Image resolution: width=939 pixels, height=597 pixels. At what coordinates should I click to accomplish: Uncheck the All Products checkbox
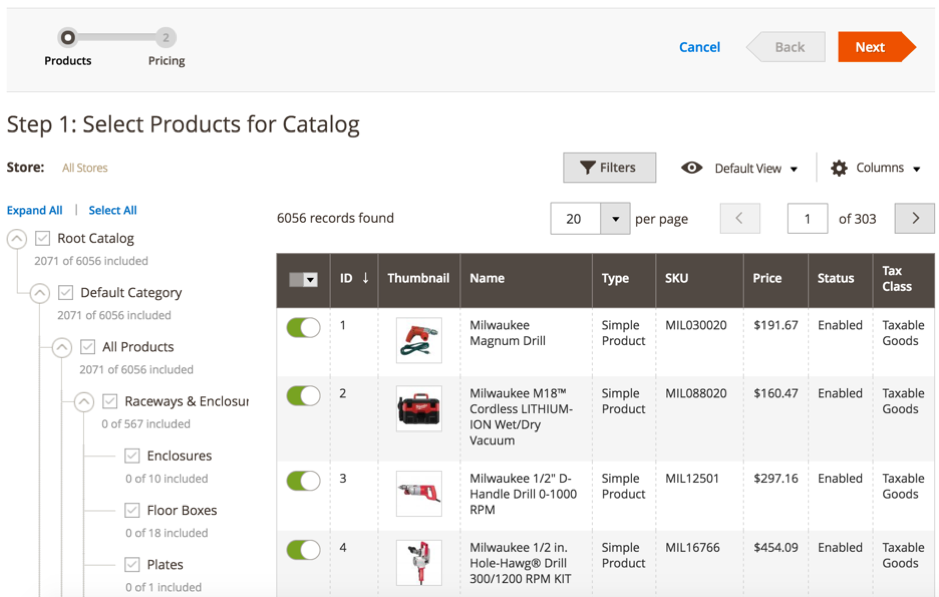click(x=87, y=347)
